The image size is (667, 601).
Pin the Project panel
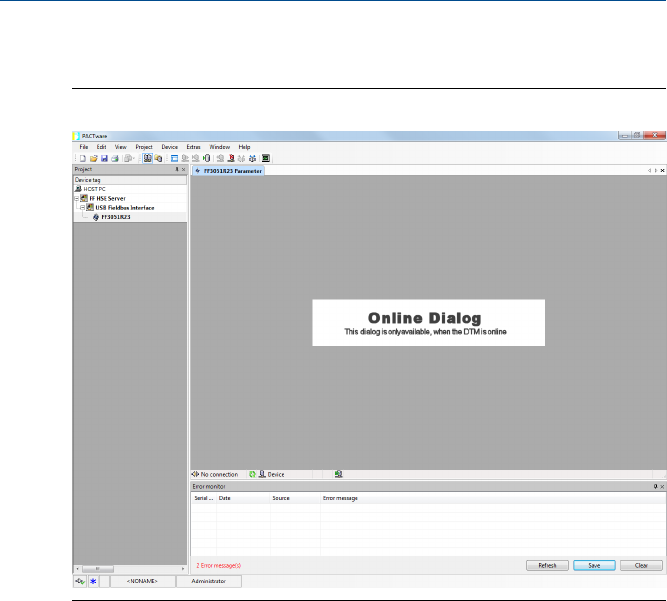pyautogui.click(x=177, y=170)
